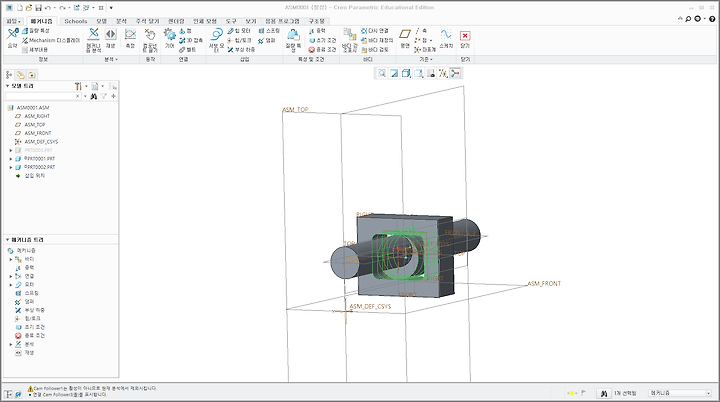Click ribbon 초기 조건 tool
This screenshot has height=402, width=720.
coord(322,40)
